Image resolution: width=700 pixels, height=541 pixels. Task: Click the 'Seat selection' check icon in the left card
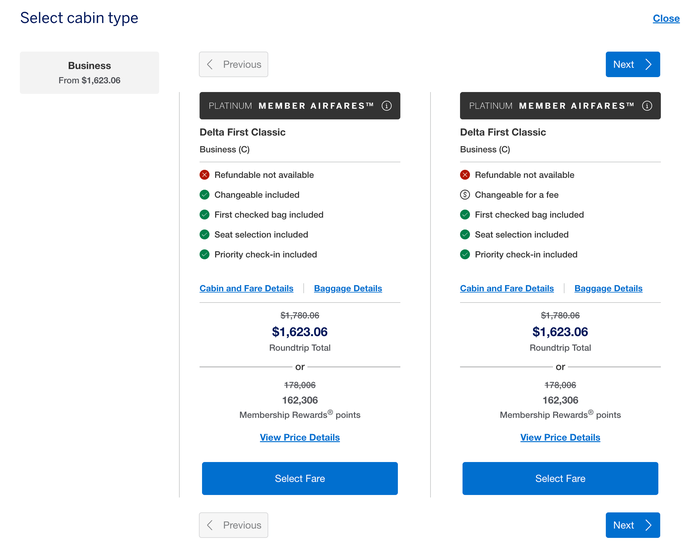pos(204,234)
